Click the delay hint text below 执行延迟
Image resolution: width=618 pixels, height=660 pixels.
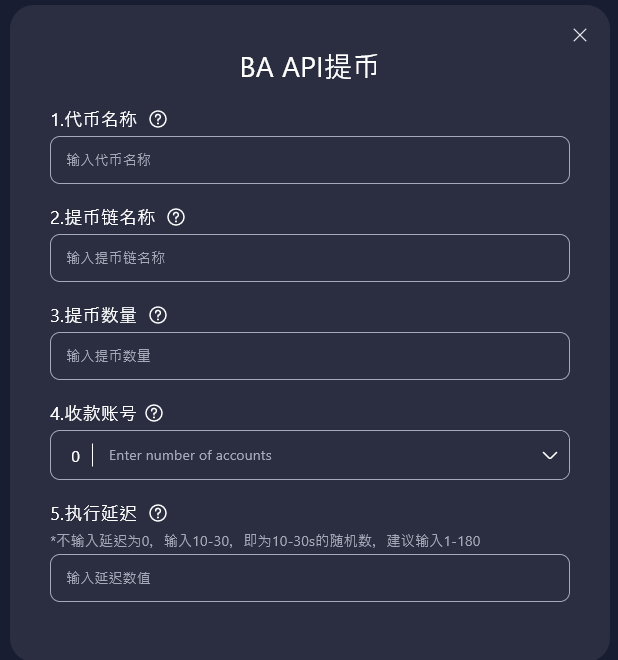[x=265, y=541]
